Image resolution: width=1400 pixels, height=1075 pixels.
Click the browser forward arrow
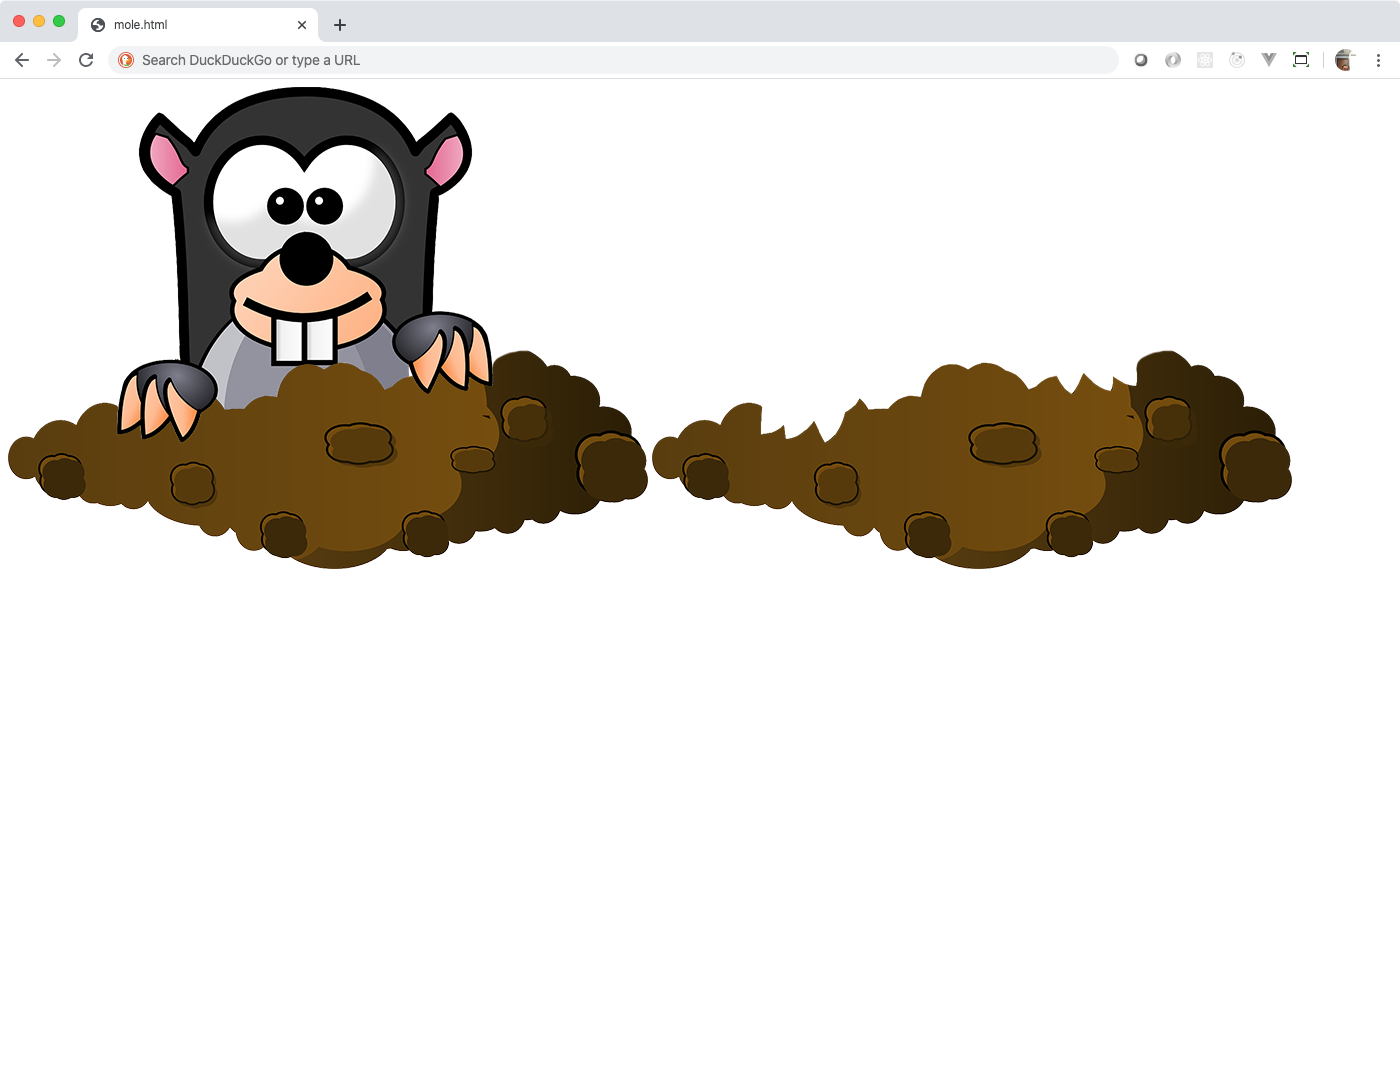pyautogui.click(x=54, y=60)
